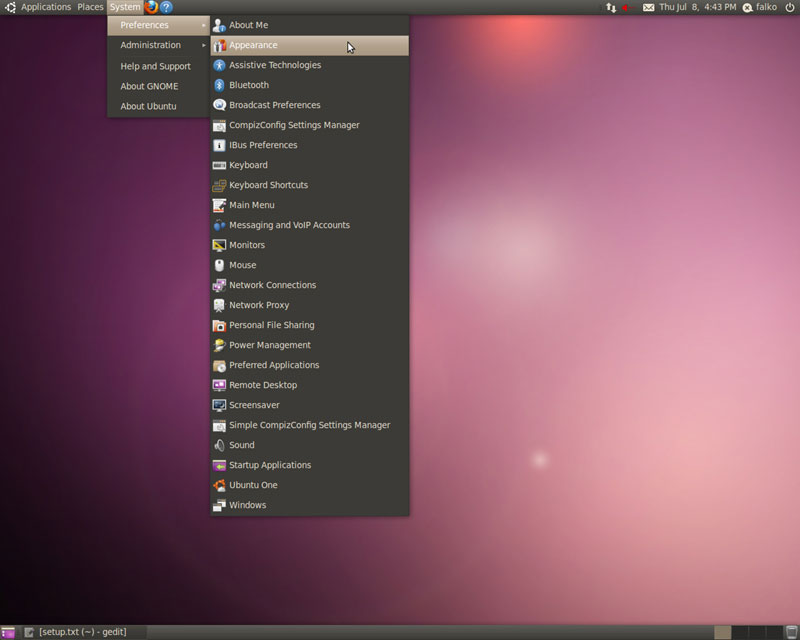Click the mail envelope indicator icon
The height and width of the screenshot is (640, 800).
click(648, 7)
